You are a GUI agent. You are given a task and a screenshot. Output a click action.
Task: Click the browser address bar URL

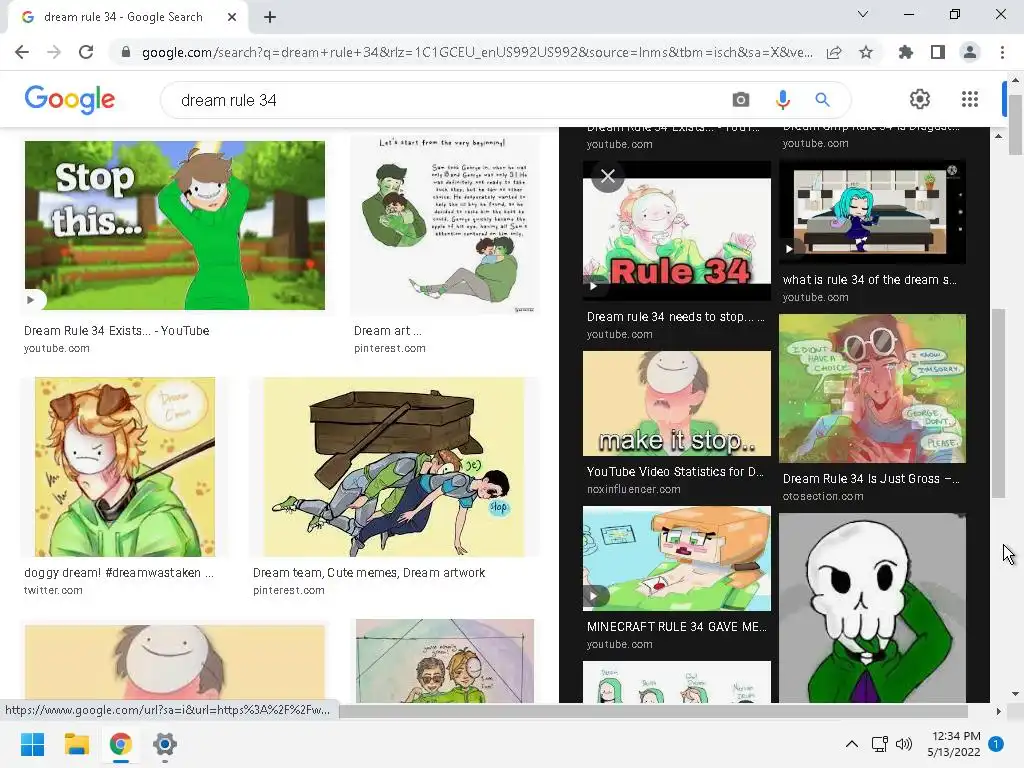(x=477, y=52)
